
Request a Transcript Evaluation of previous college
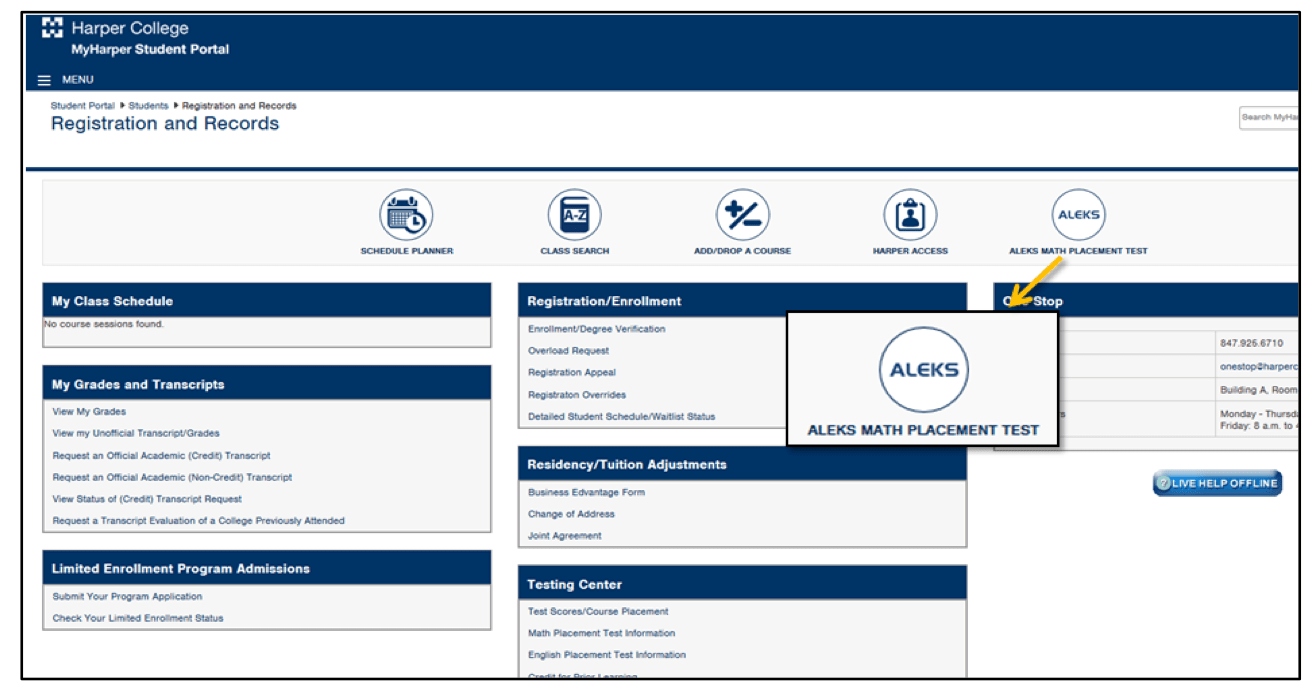198,521
